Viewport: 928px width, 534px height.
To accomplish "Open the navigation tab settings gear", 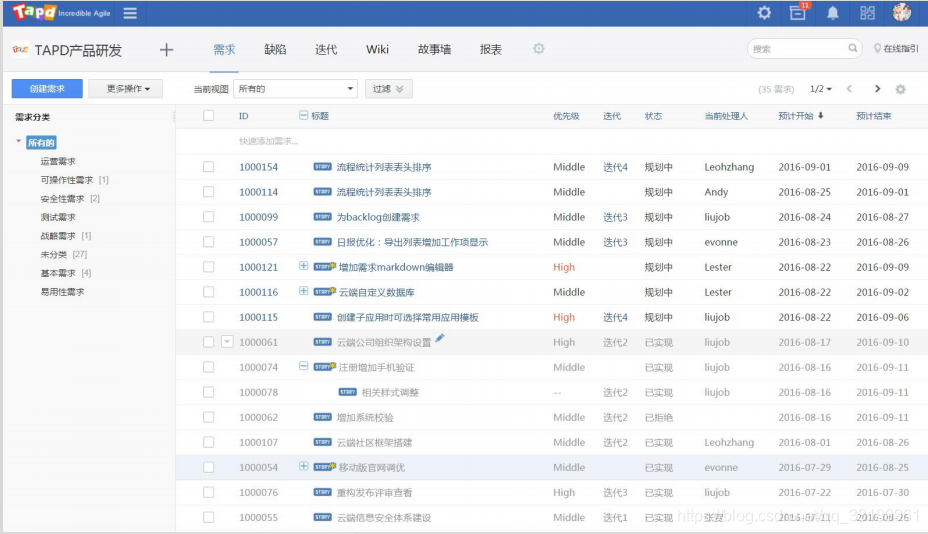I will 539,49.
